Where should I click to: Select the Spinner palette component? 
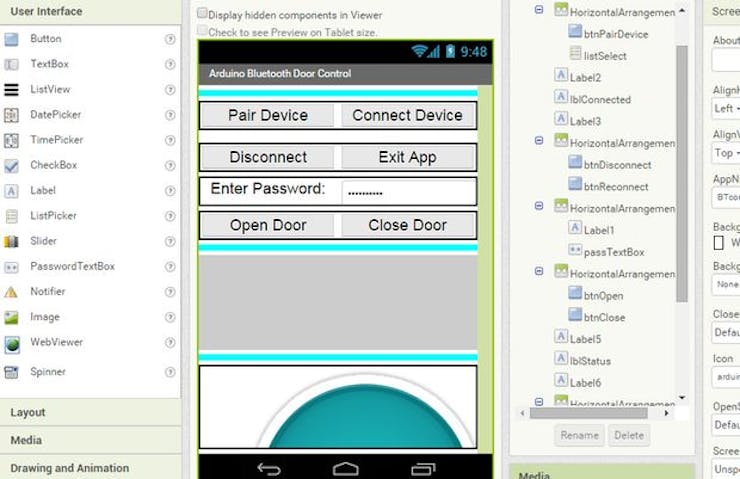48,372
